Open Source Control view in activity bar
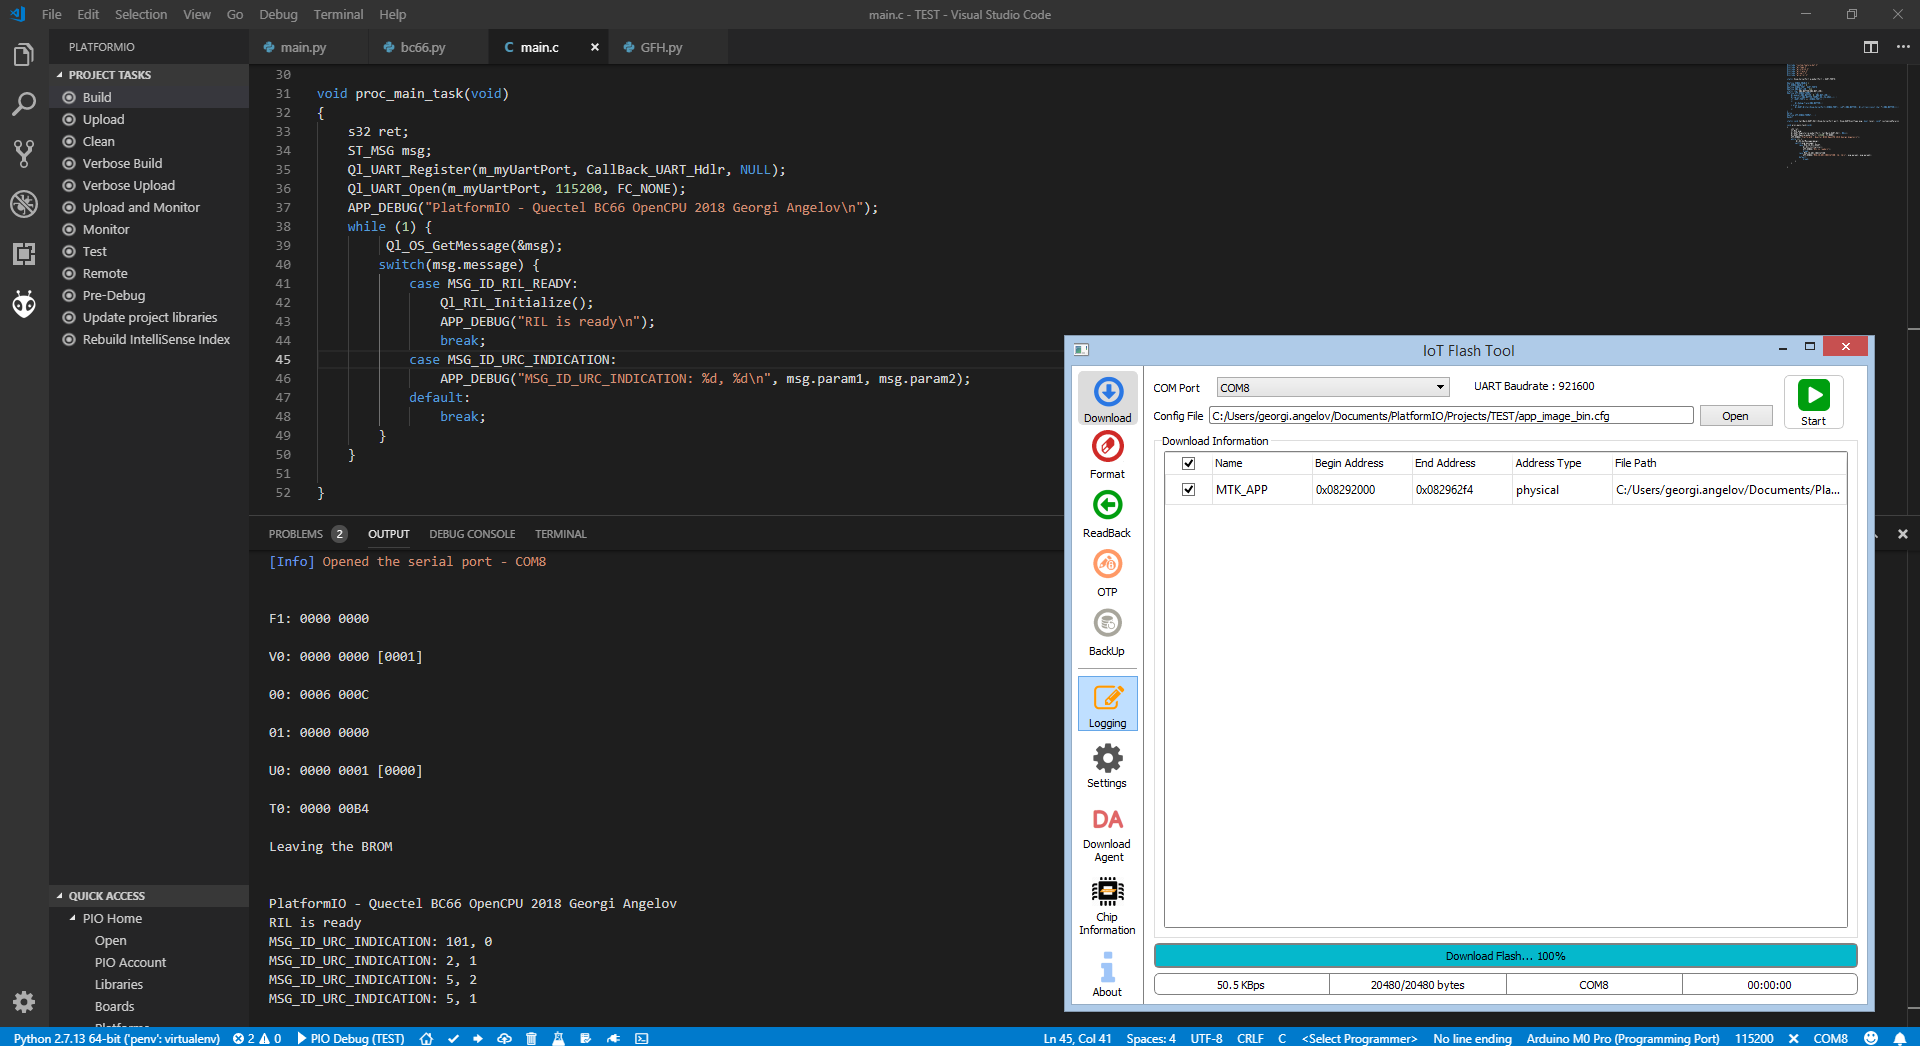The image size is (1920, 1046). pos(24,153)
